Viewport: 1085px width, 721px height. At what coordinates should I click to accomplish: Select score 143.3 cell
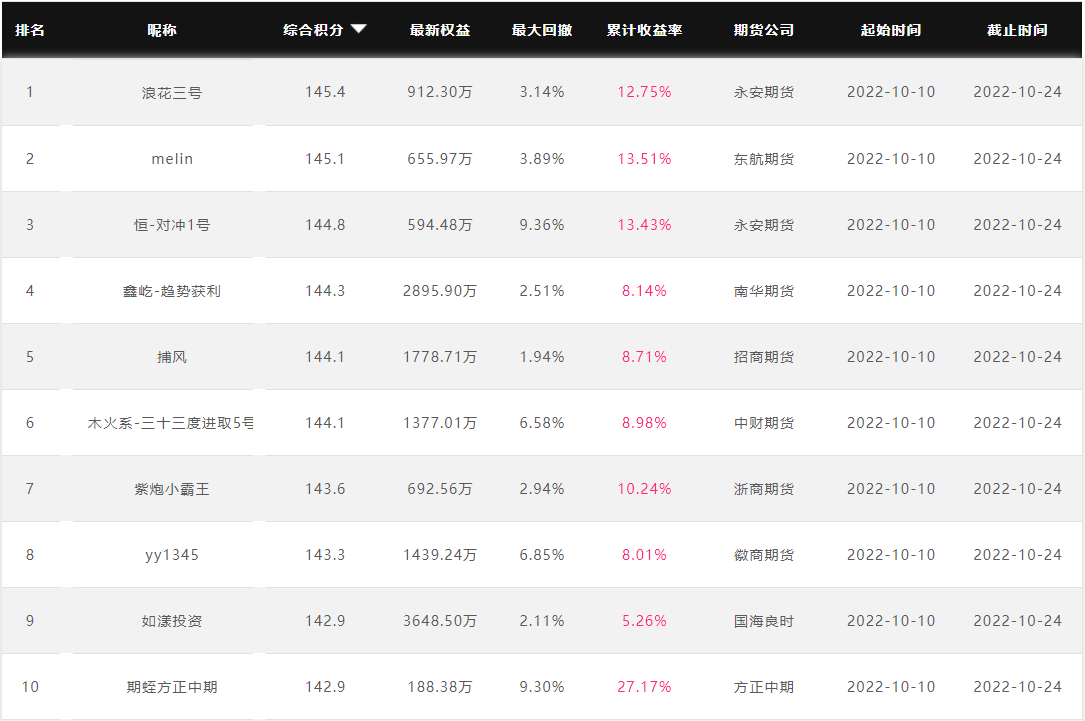(x=325, y=555)
